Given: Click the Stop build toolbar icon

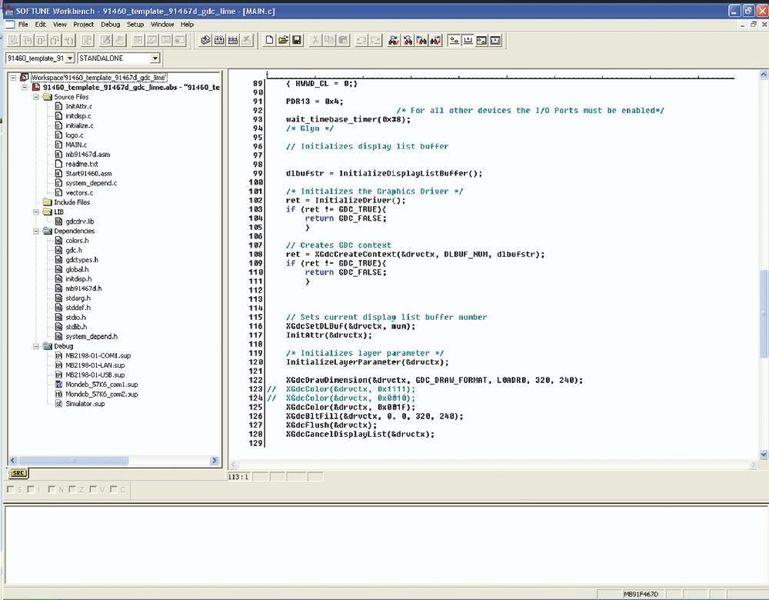Looking at the screenshot, I should pos(247,40).
